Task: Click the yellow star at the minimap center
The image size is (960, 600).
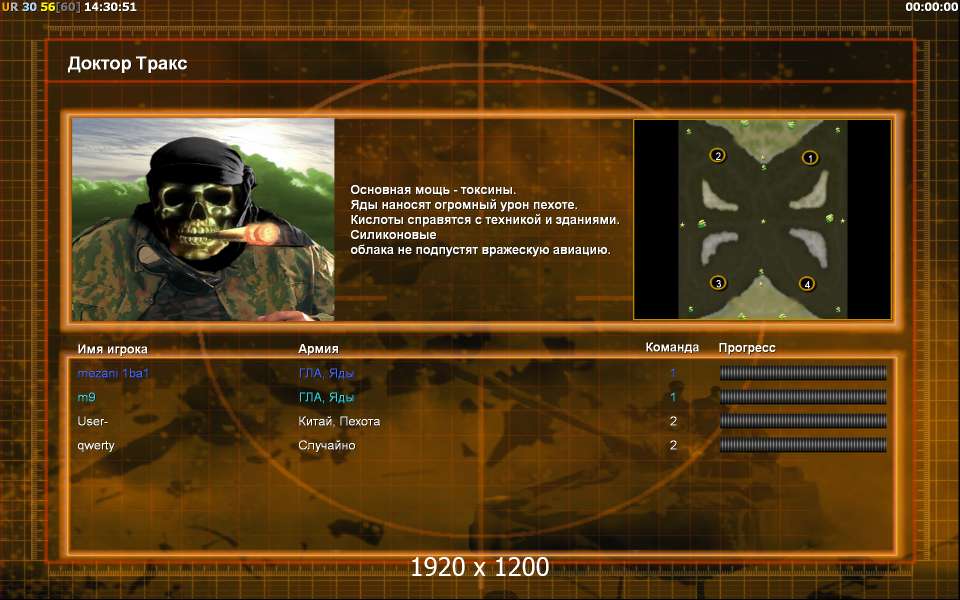Action: tap(763, 221)
